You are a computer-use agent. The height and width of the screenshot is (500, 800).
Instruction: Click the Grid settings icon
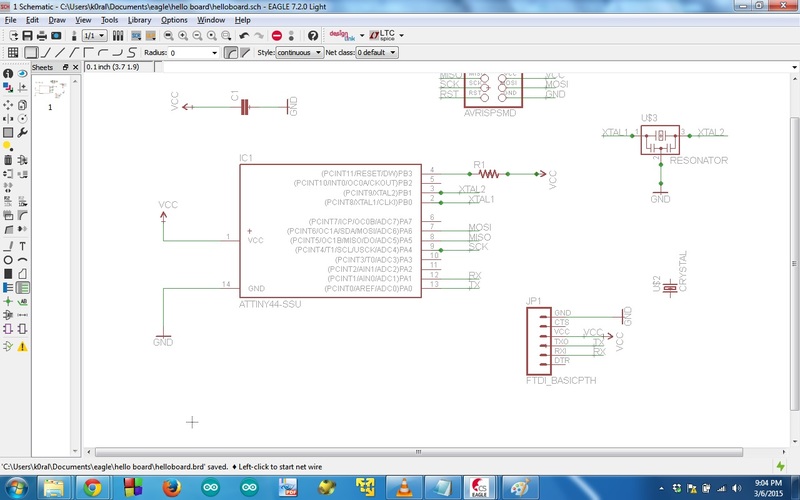[13, 53]
